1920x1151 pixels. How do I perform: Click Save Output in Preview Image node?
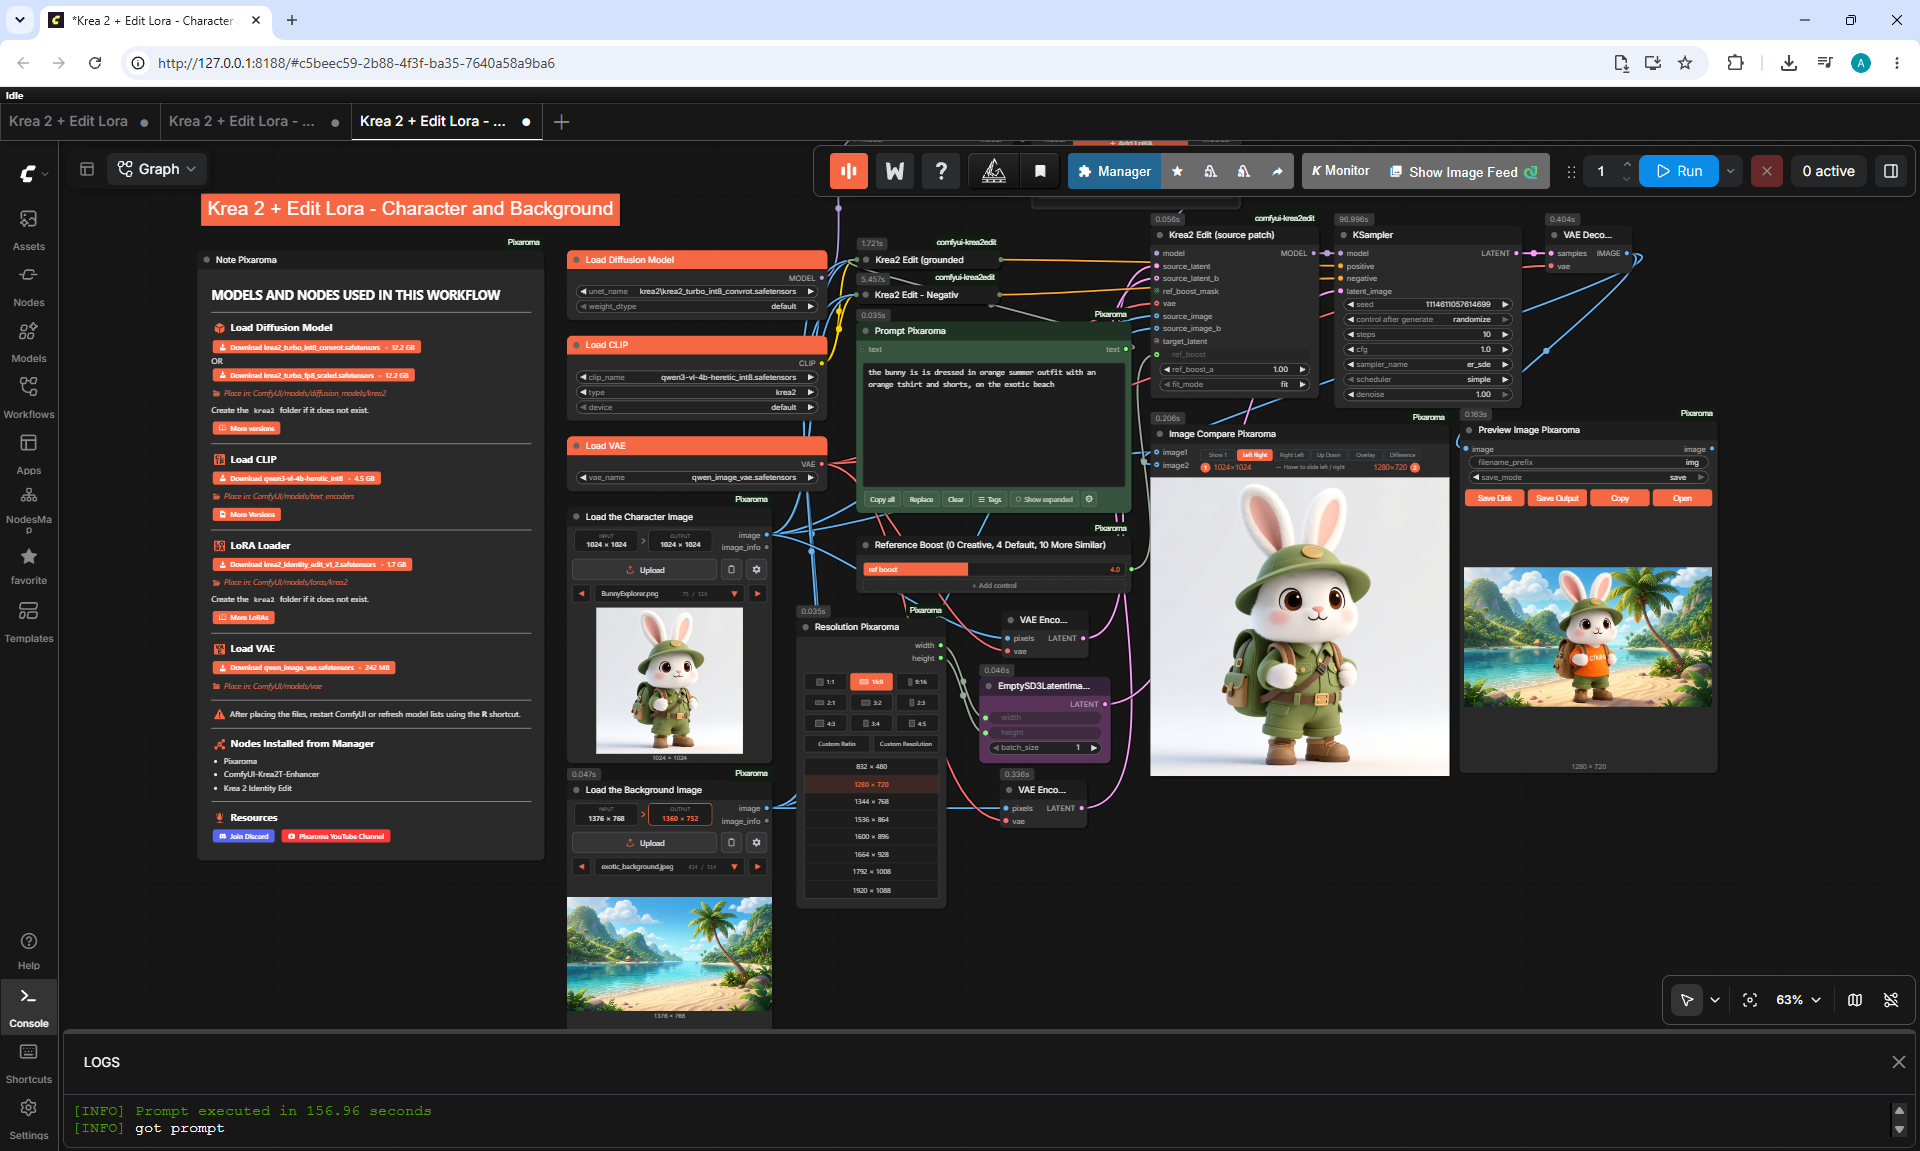[x=1557, y=498]
